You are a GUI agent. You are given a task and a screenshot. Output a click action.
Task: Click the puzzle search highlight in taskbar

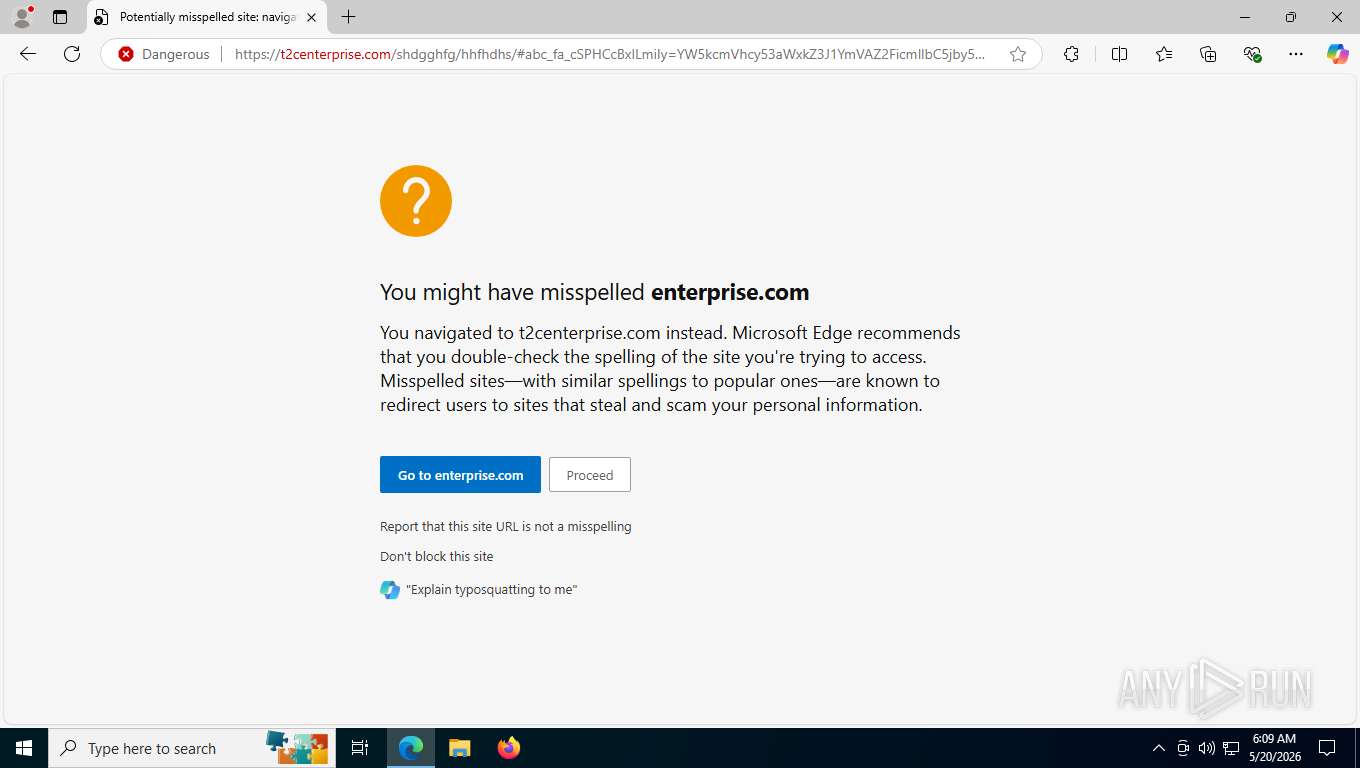[297, 748]
